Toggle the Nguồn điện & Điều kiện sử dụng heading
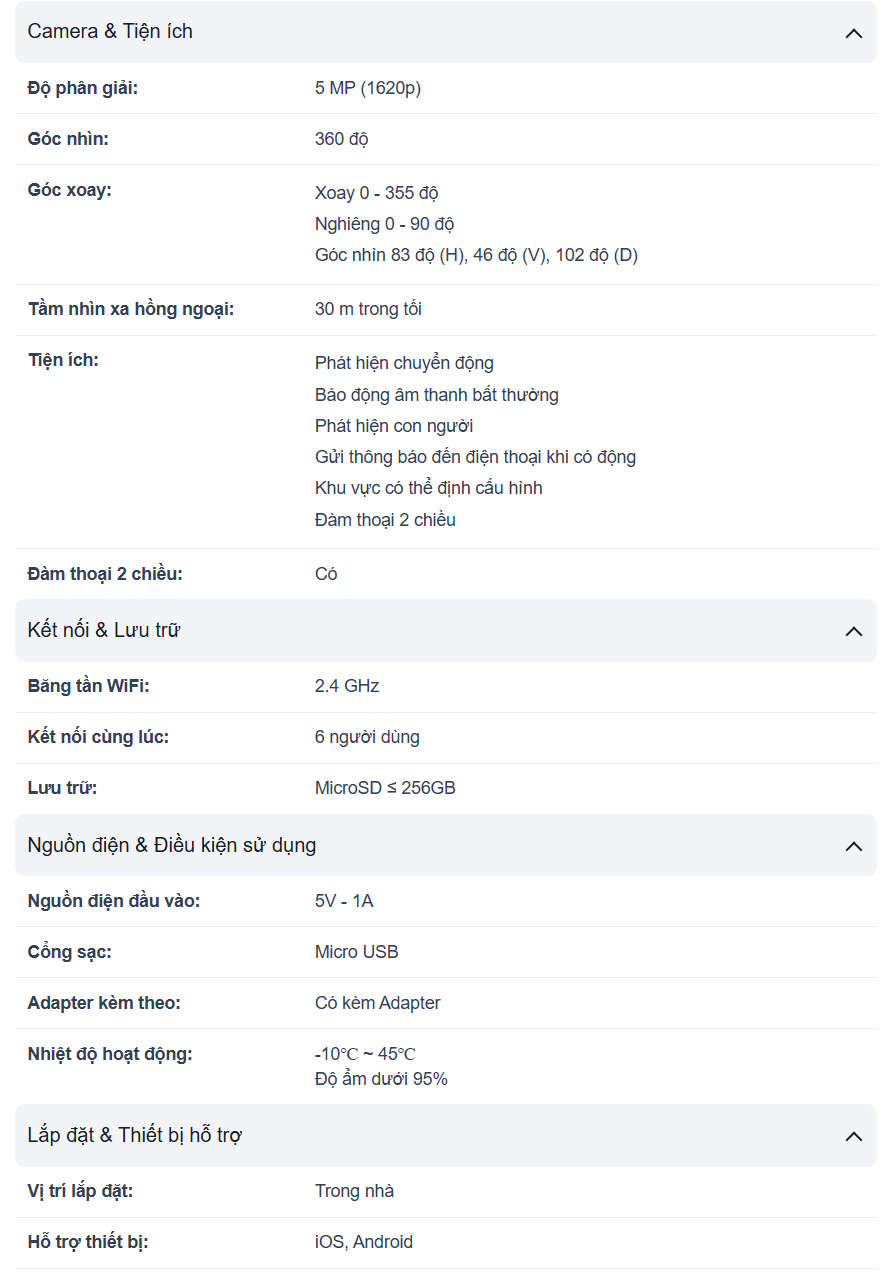Image resolution: width=896 pixels, height=1274 pixels. 172,845
